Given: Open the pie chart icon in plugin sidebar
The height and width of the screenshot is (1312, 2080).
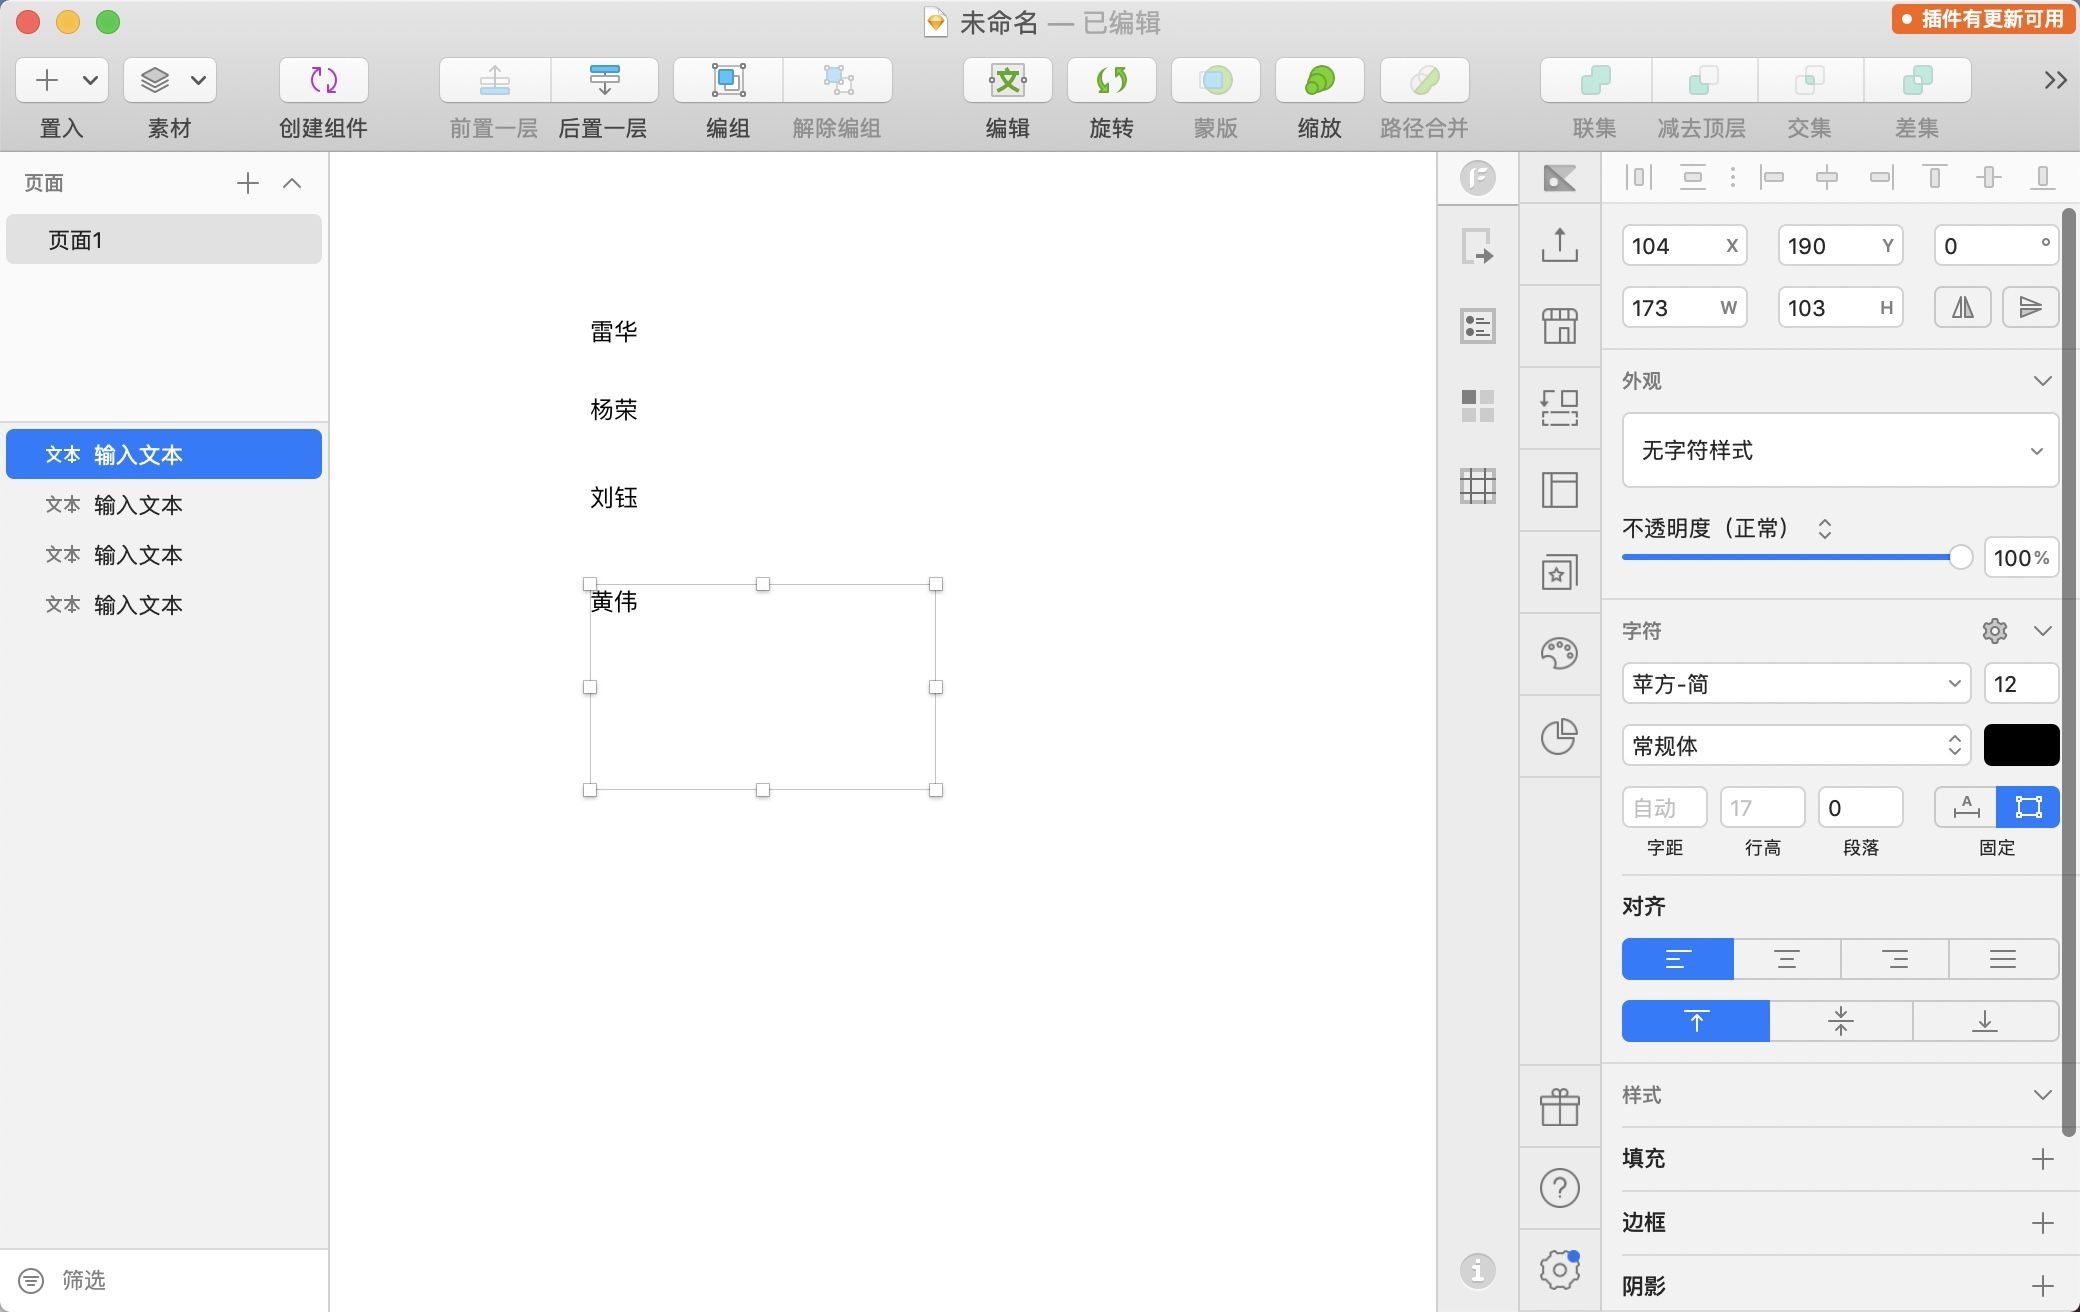Looking at the screenshot, I should 1560,737.
